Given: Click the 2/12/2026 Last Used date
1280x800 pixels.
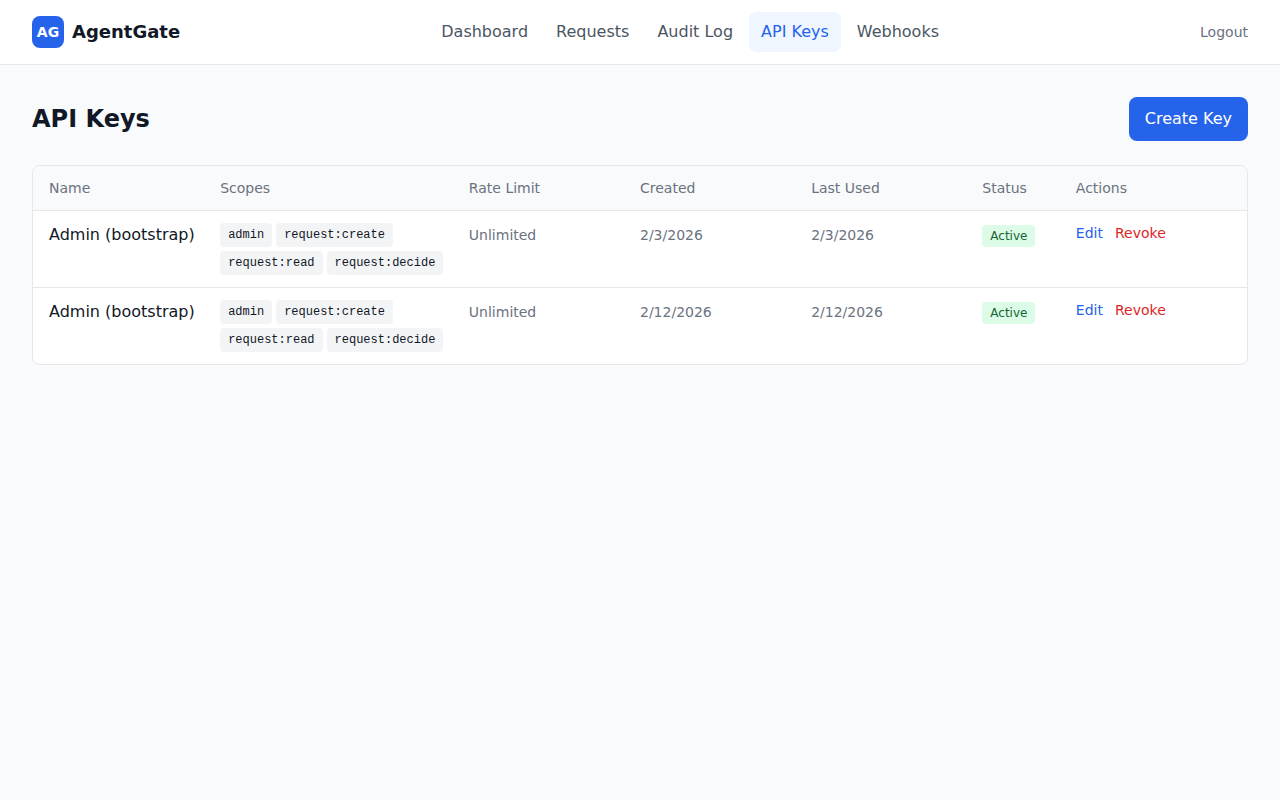Looking at the screenshot, I should coord(847,312).
